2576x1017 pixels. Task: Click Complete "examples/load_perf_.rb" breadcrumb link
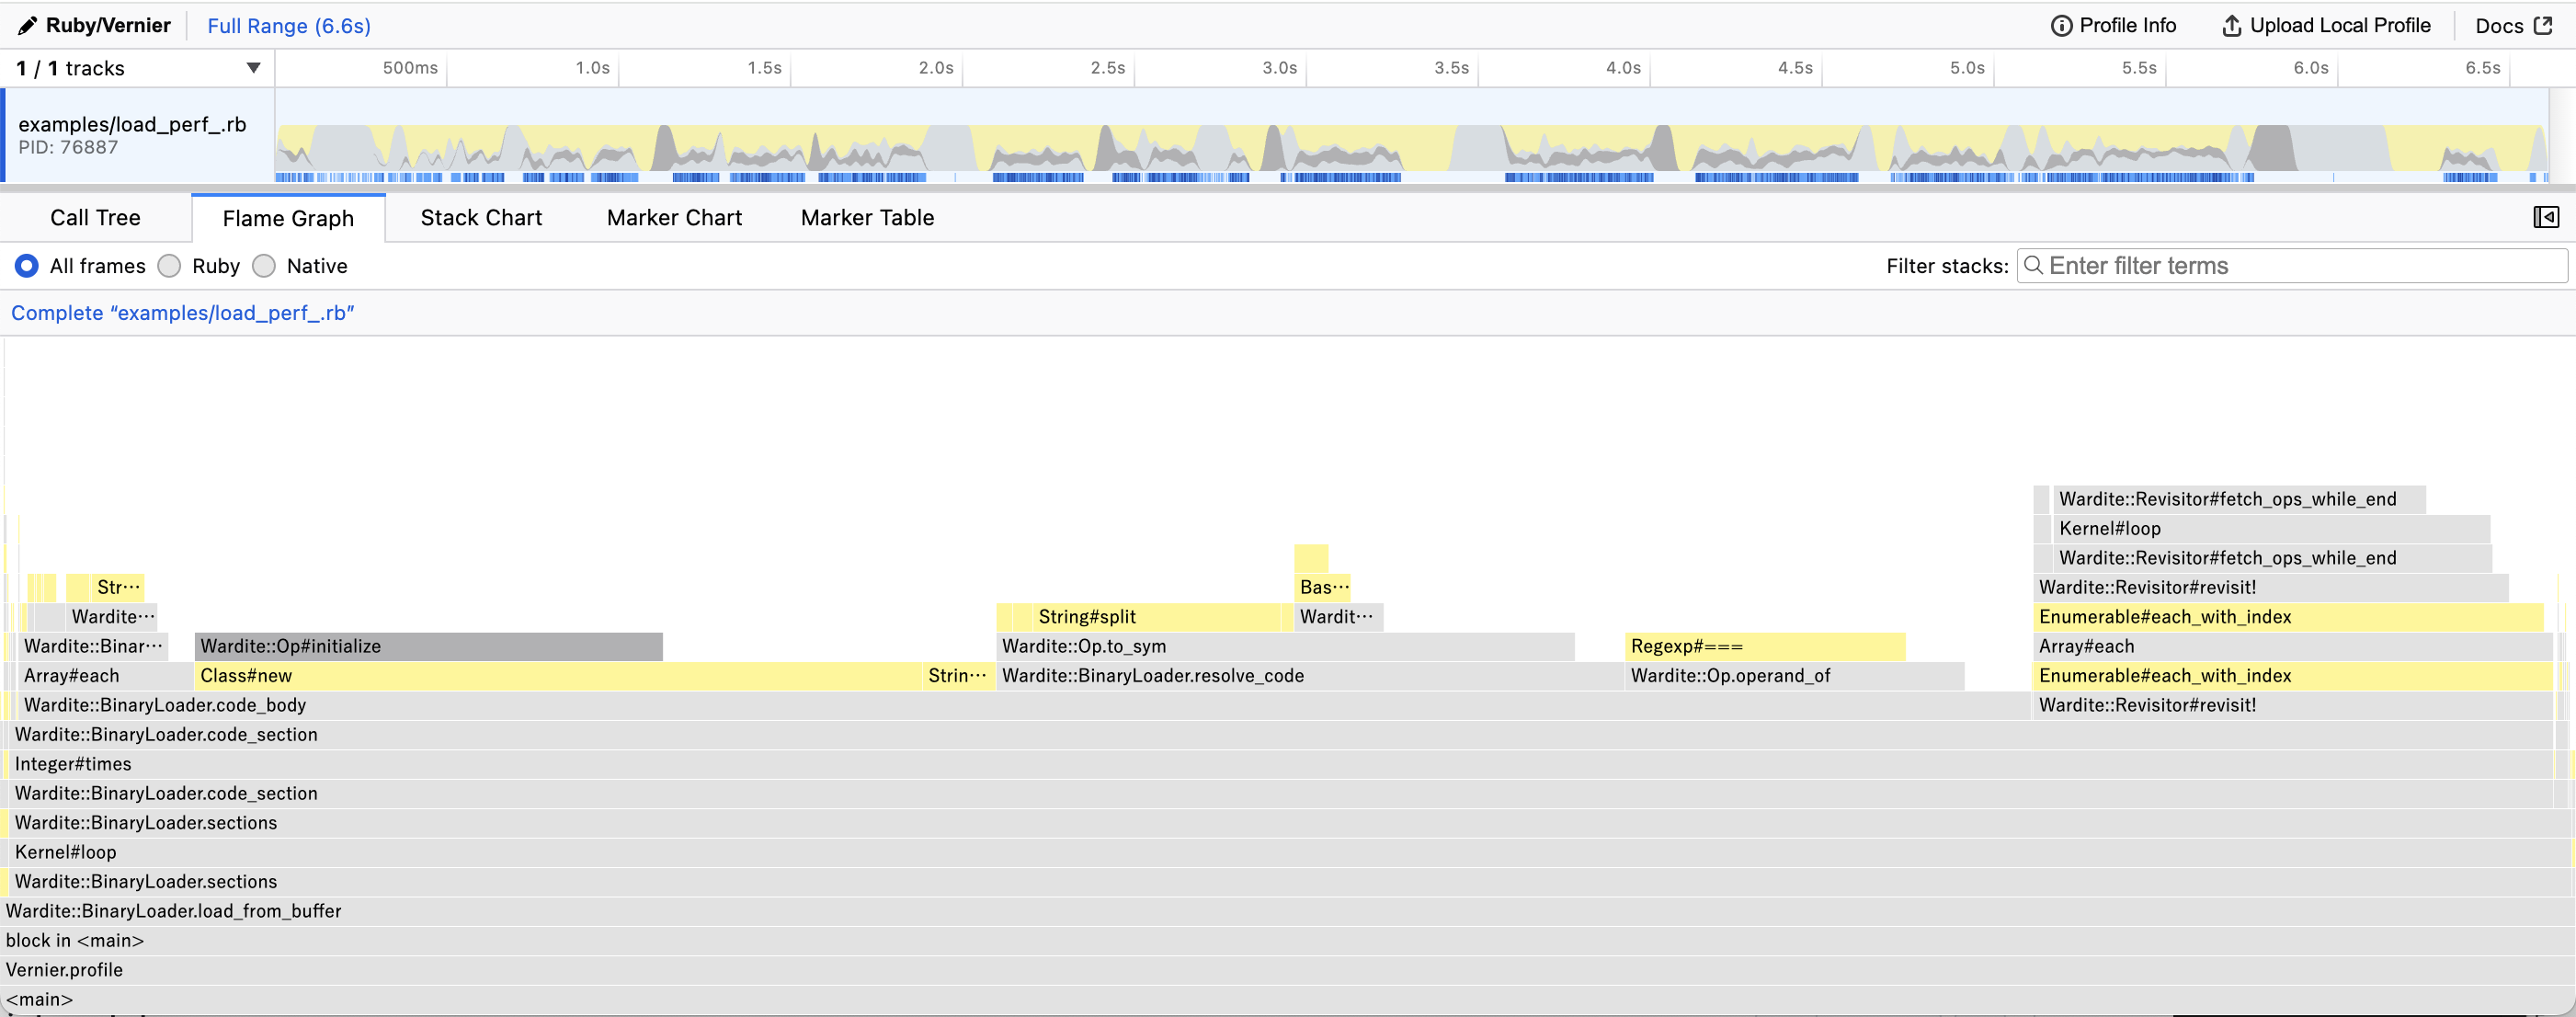[183, 313]
